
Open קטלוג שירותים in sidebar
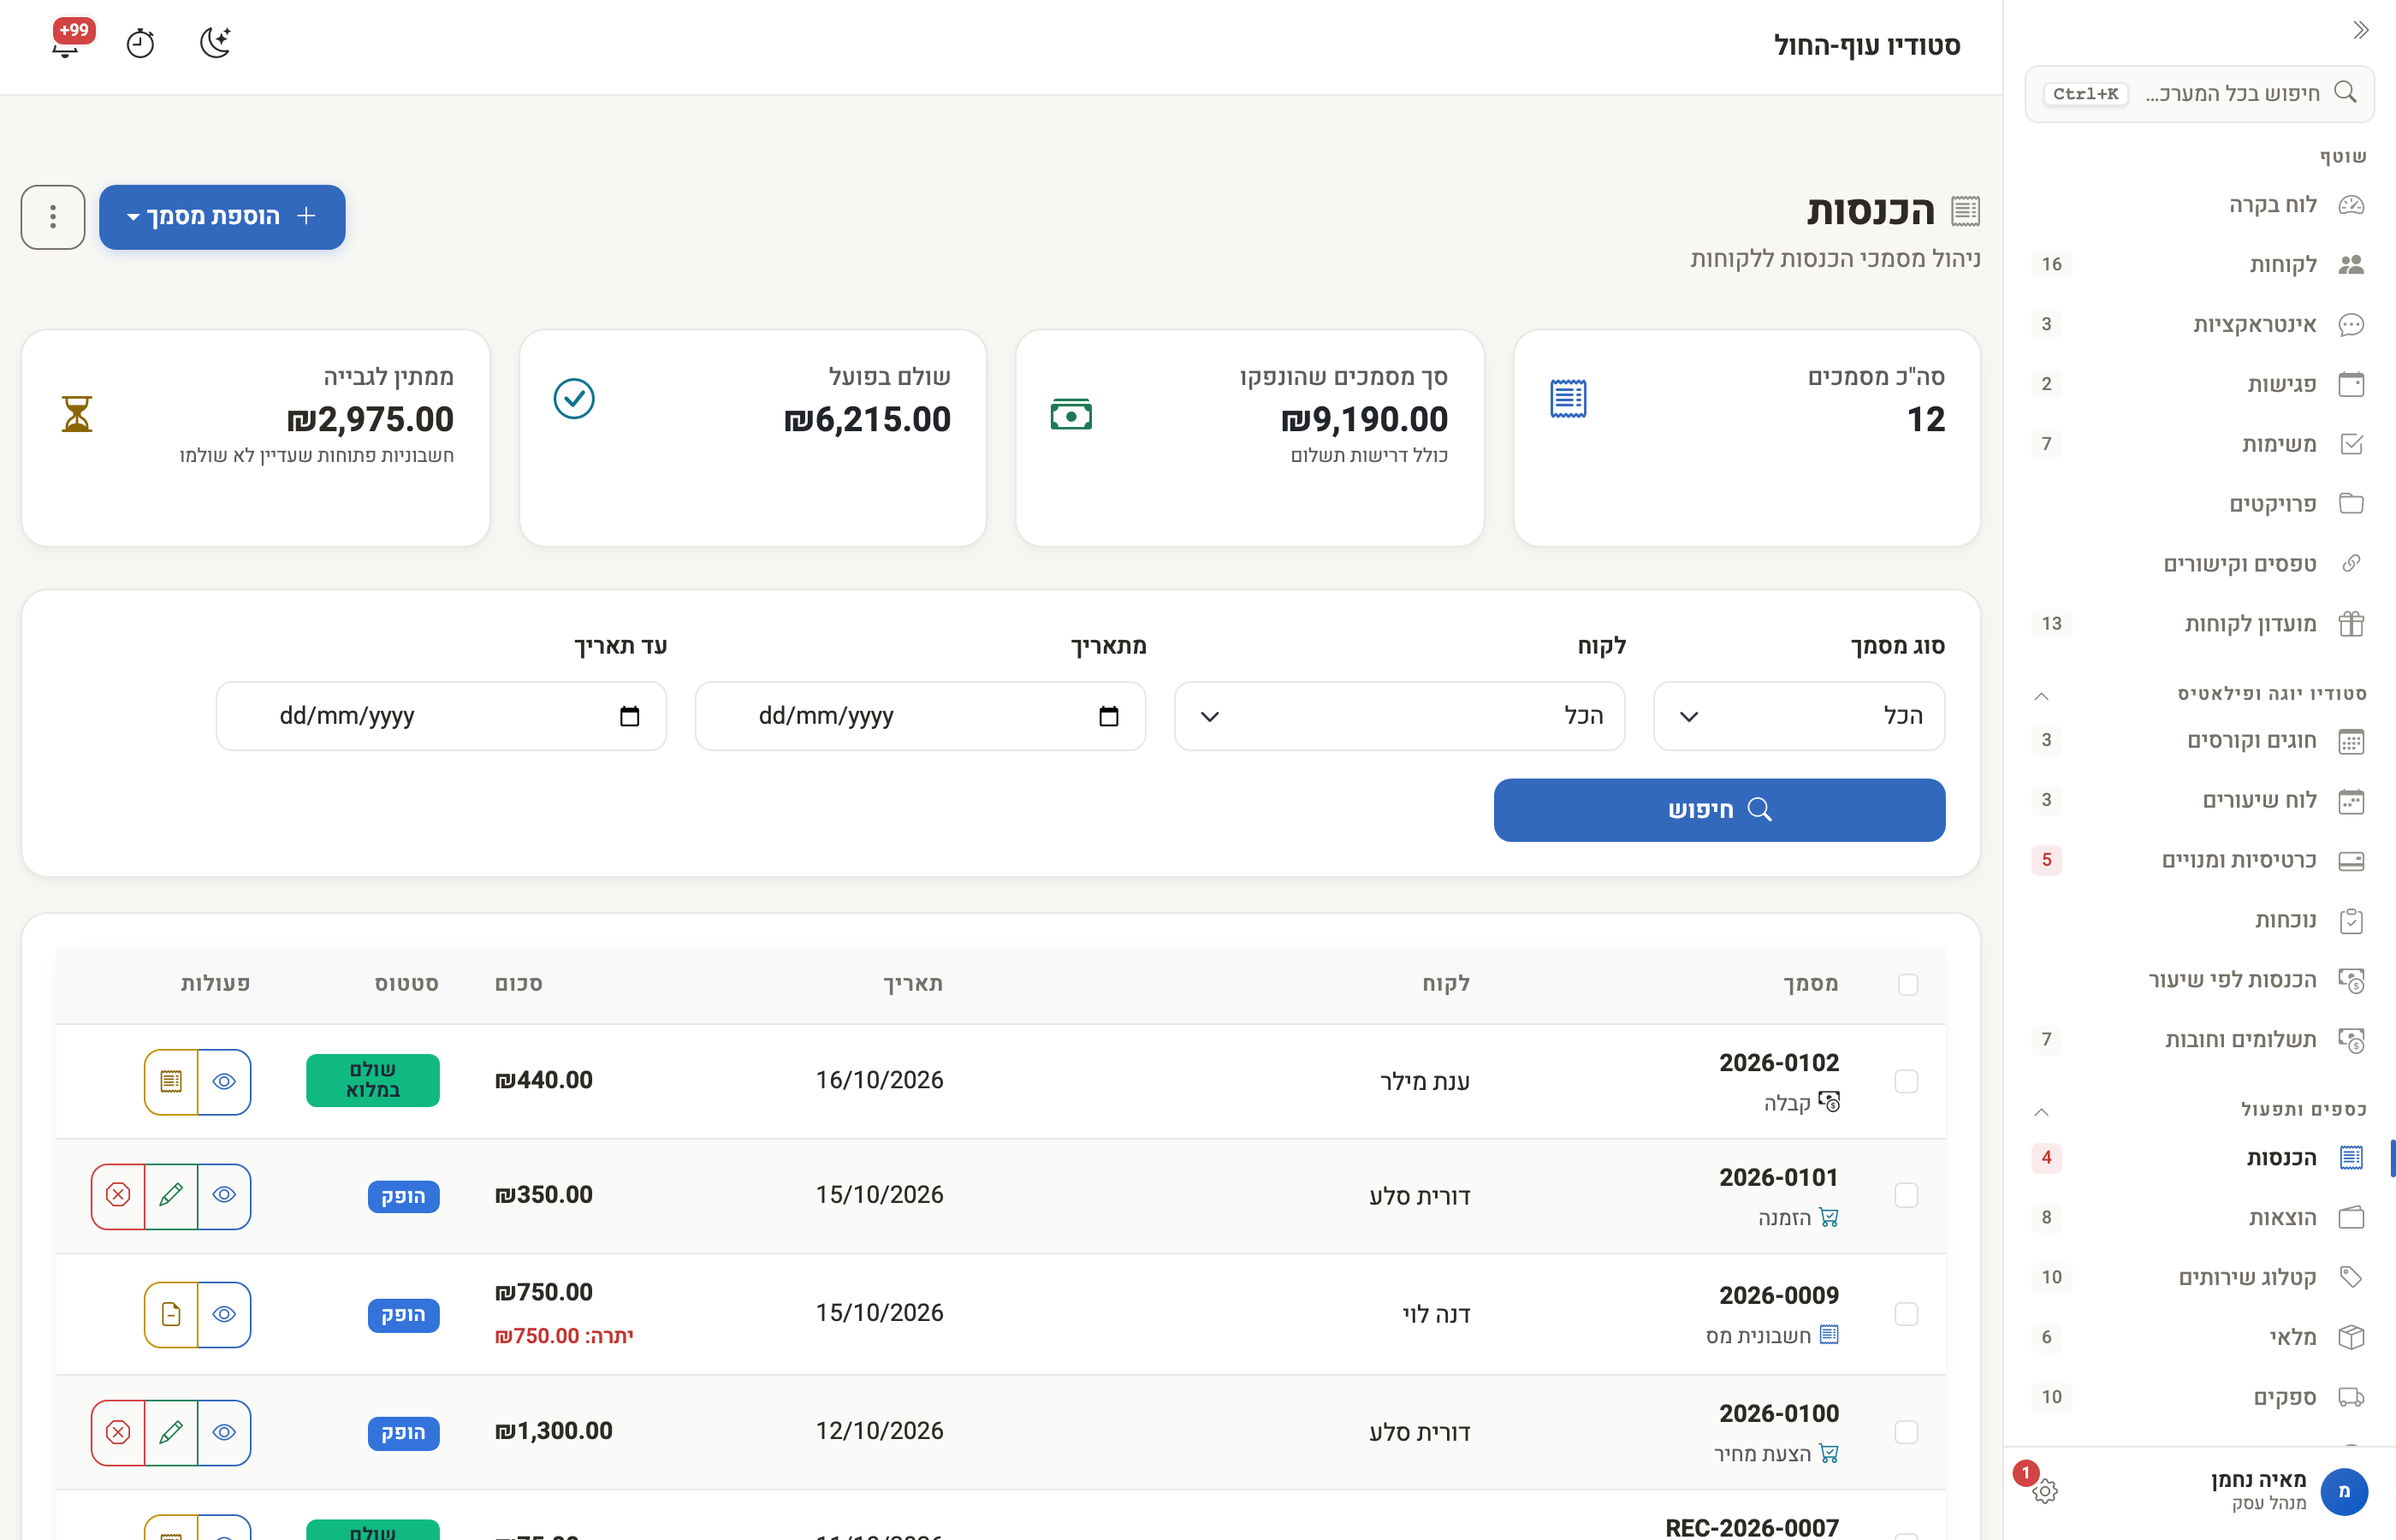[2199, 1277]
